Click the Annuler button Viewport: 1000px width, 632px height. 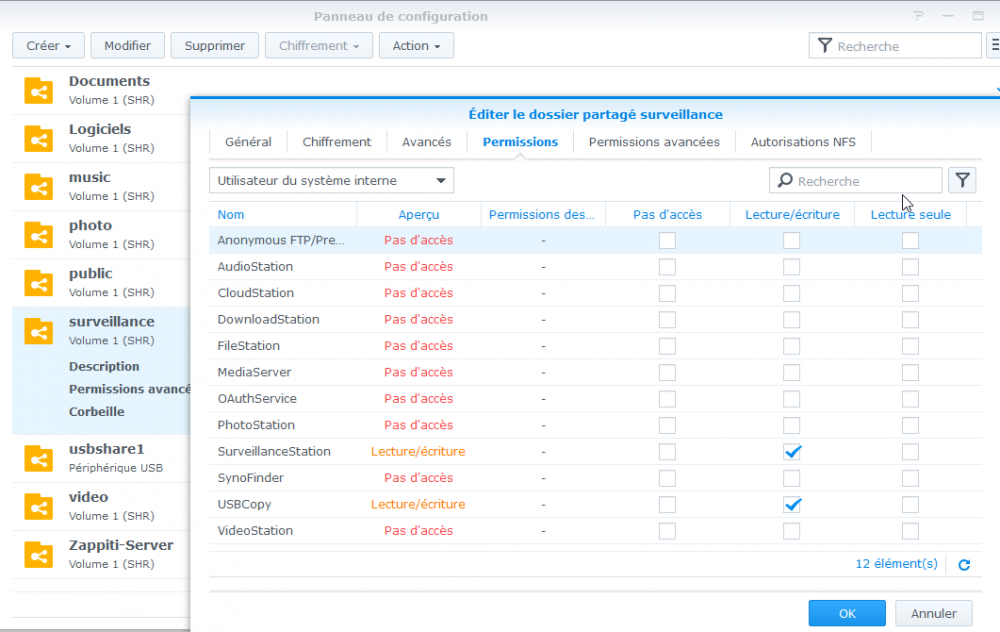tap(933, 613)
